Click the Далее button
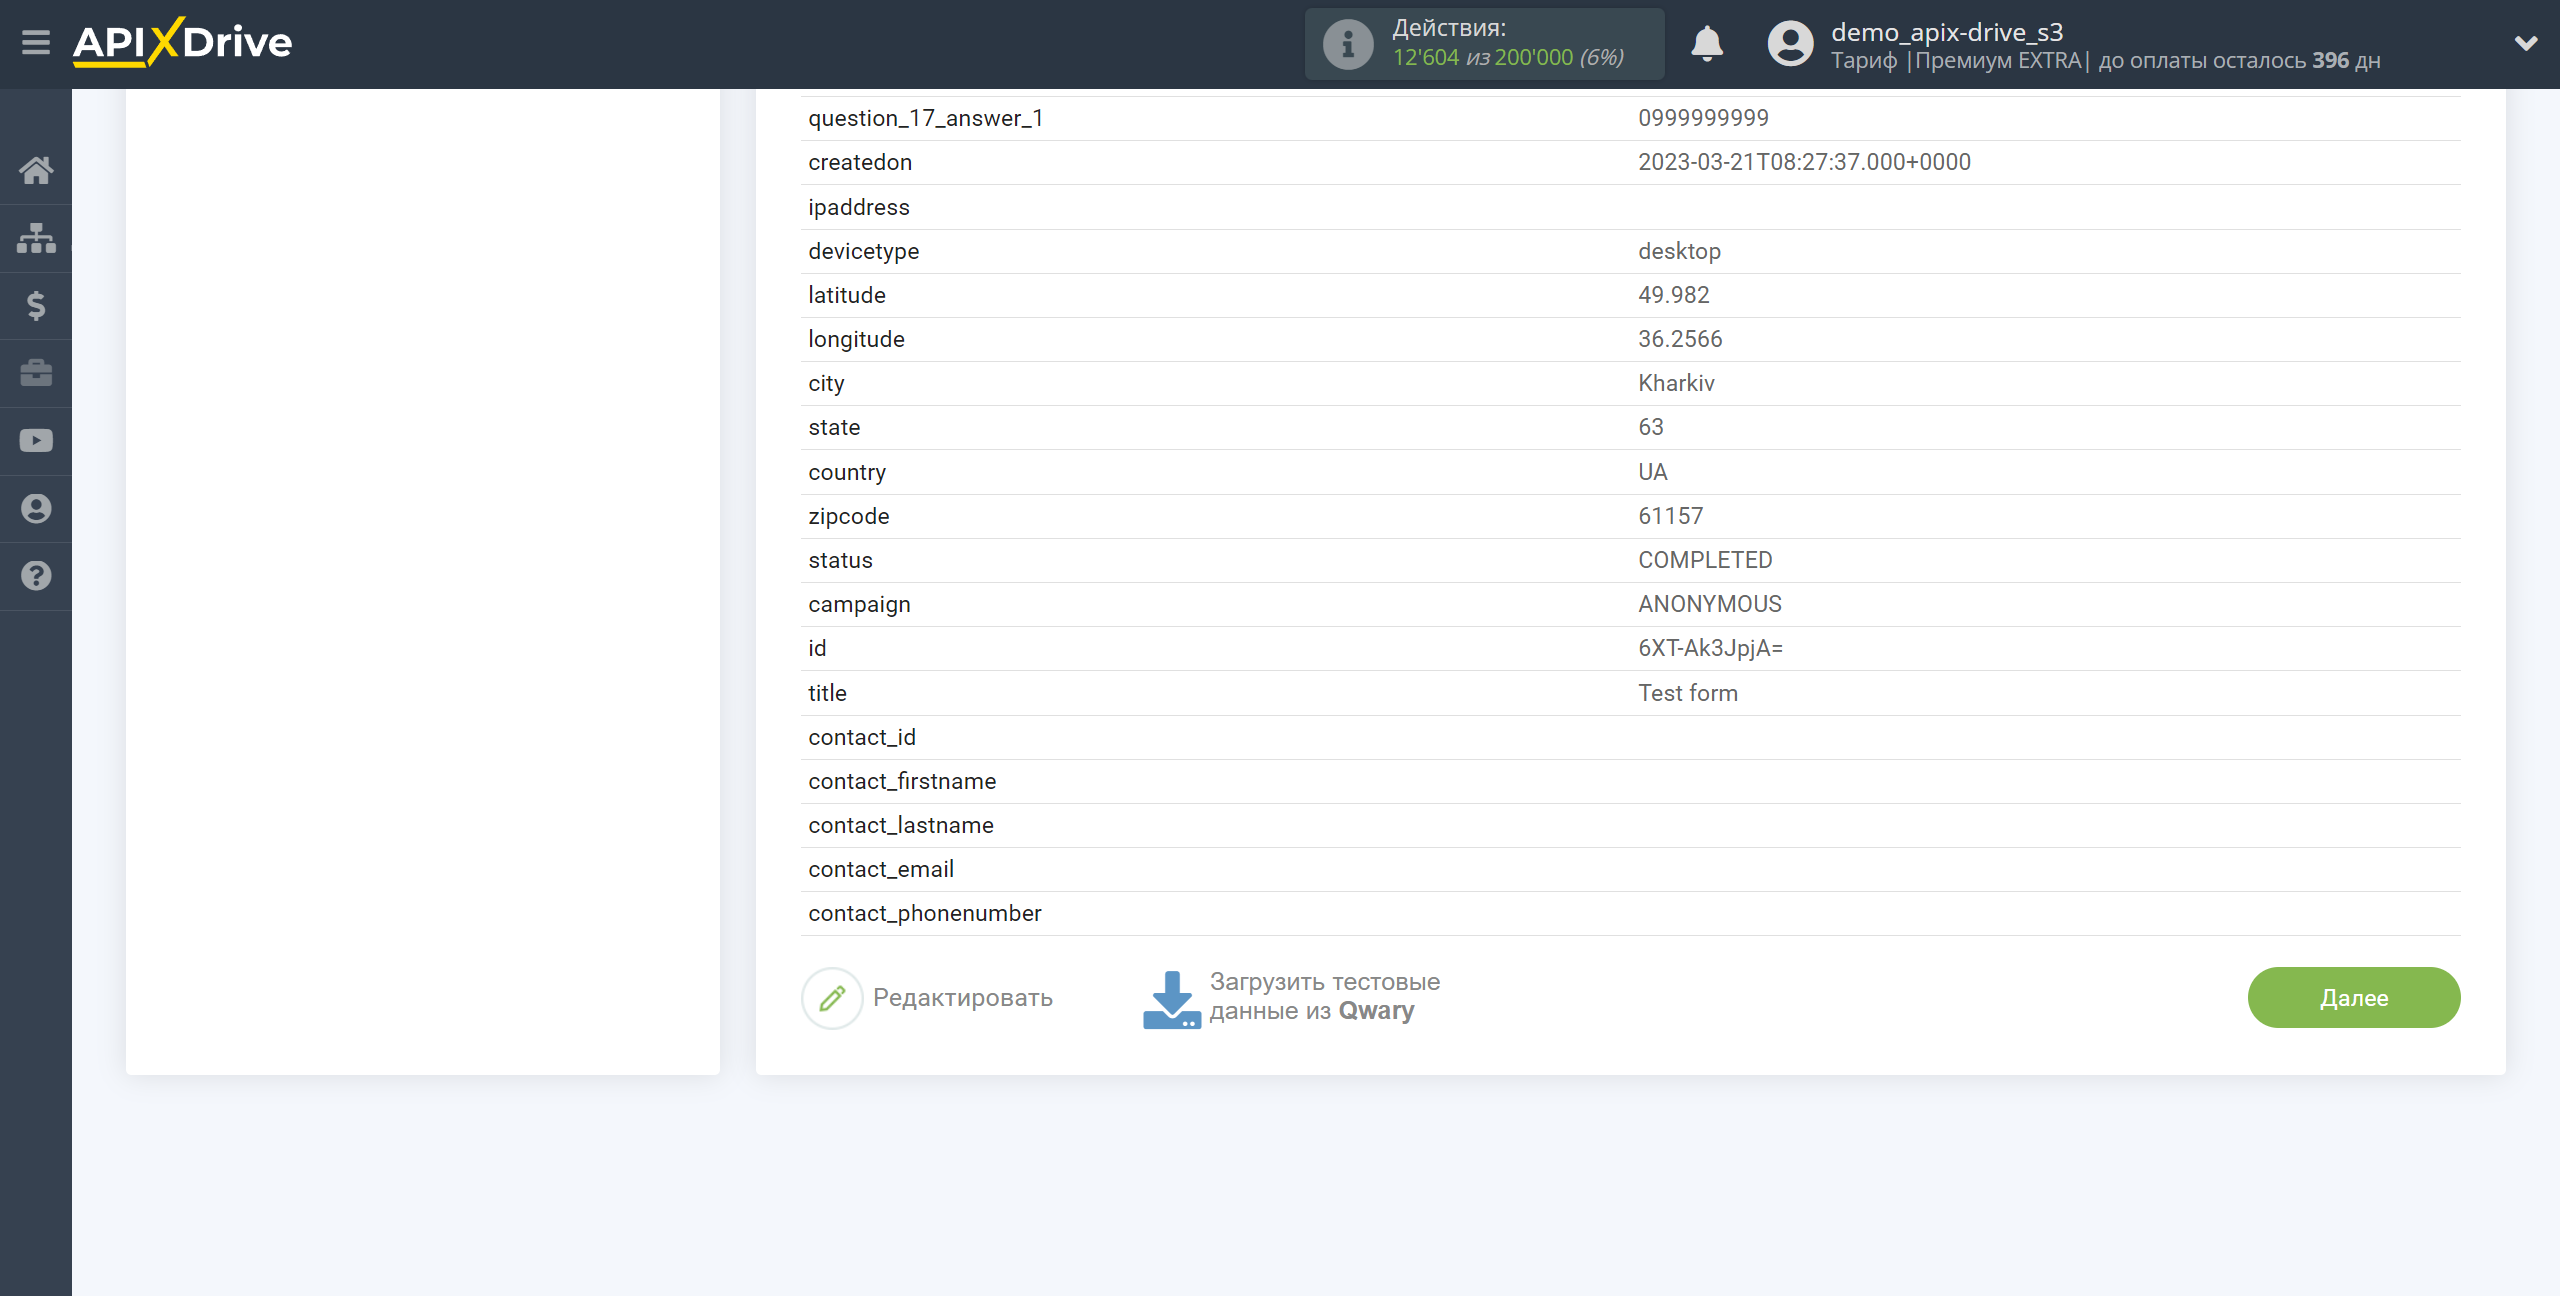Image resolution: width=2560 pixels, height=1296 pixels. 2354,998
